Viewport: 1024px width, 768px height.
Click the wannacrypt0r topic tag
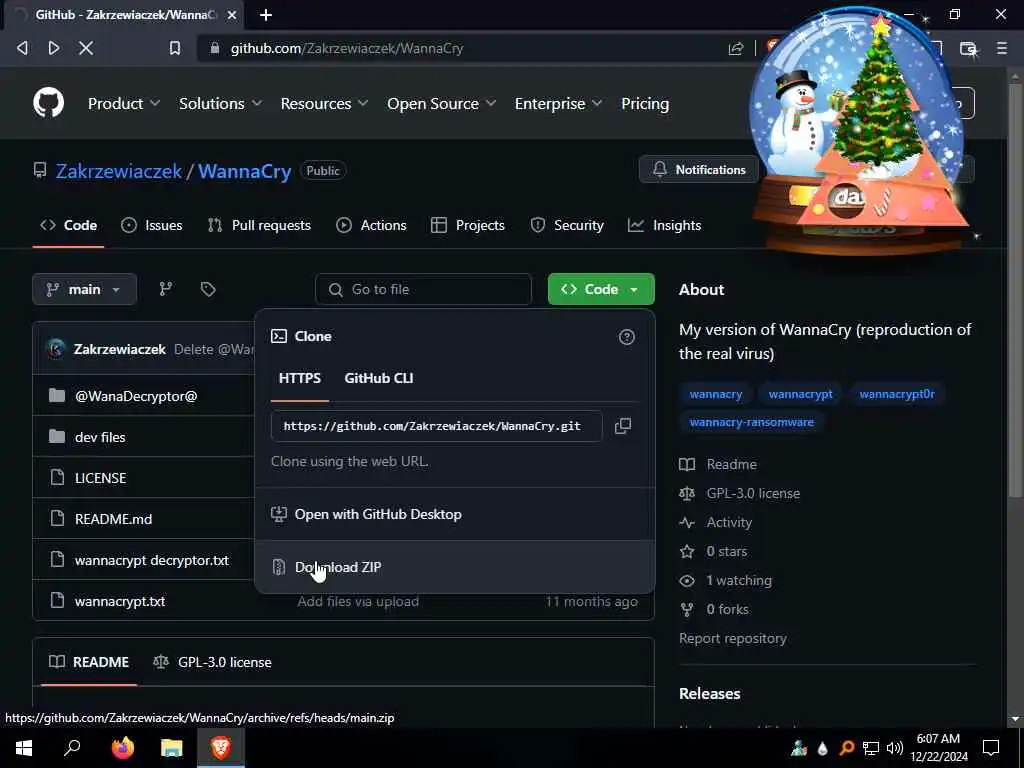897,394
